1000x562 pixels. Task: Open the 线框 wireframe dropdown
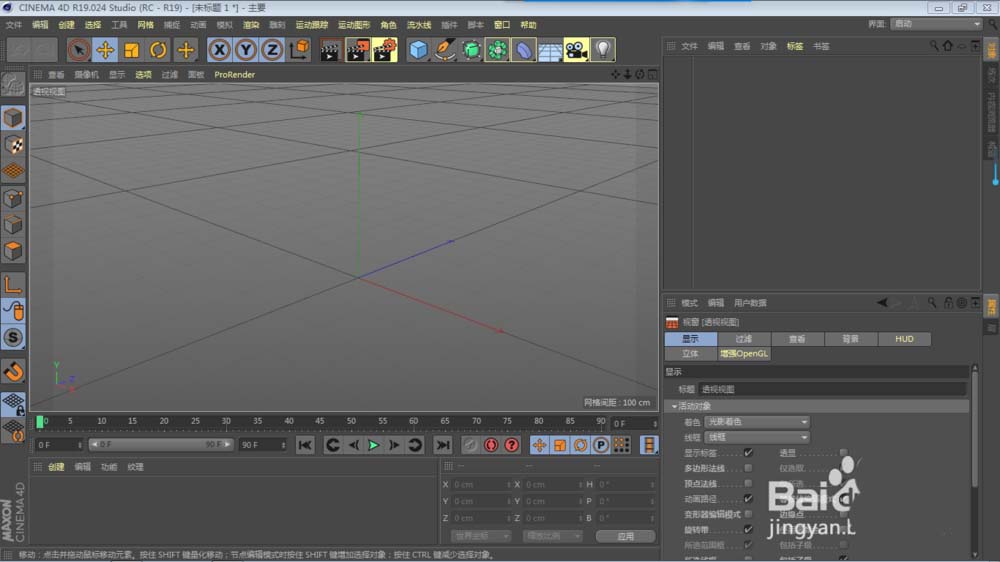757,437
